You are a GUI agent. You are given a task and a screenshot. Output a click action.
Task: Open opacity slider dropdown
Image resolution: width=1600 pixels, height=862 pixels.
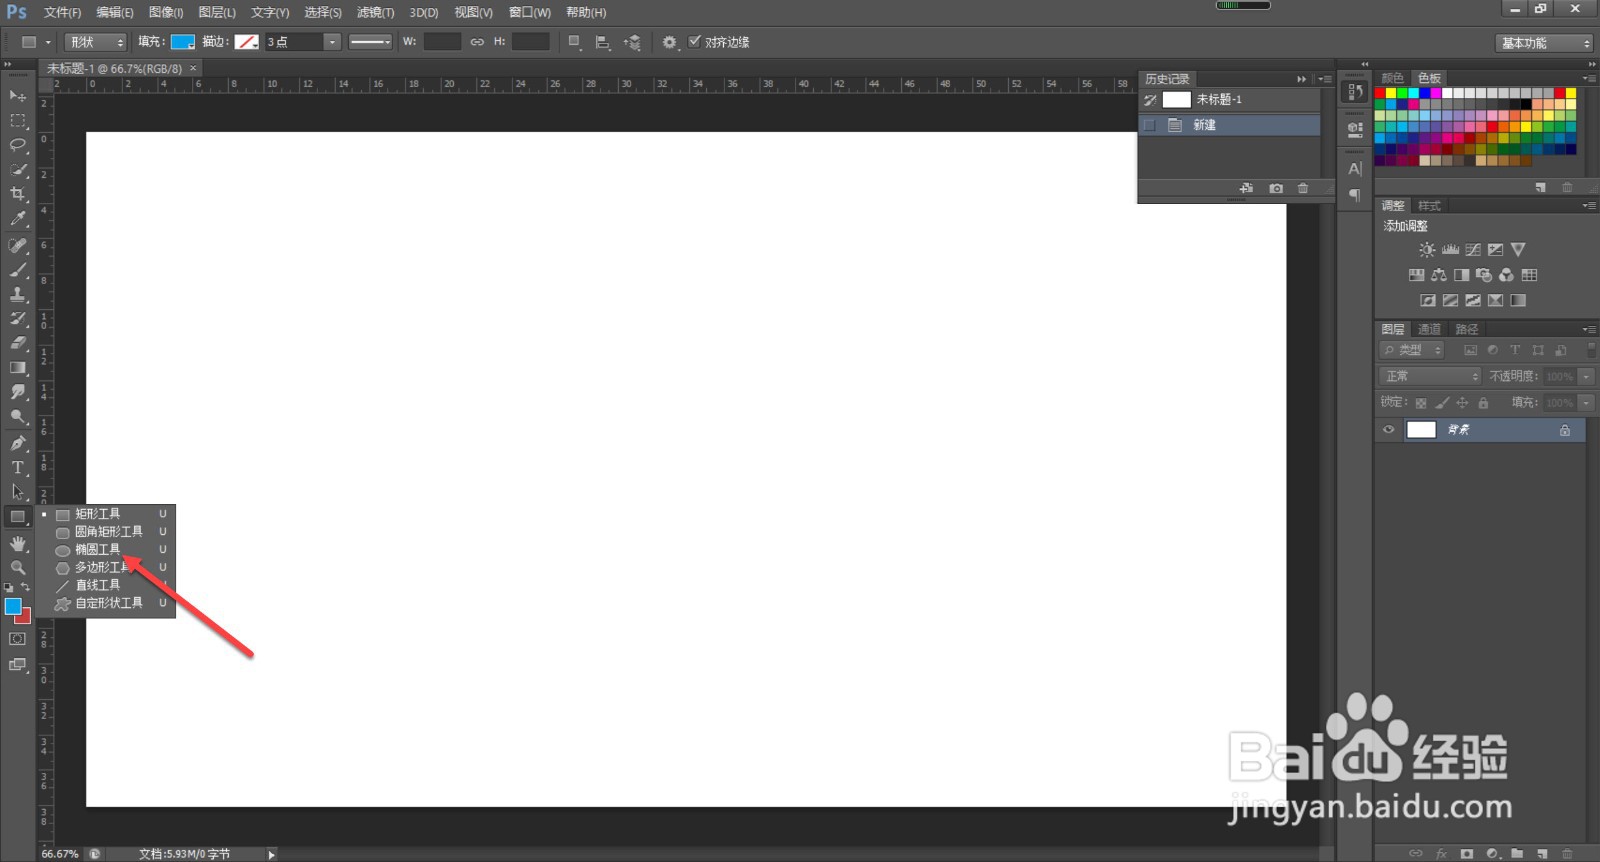click(1586, 376)
